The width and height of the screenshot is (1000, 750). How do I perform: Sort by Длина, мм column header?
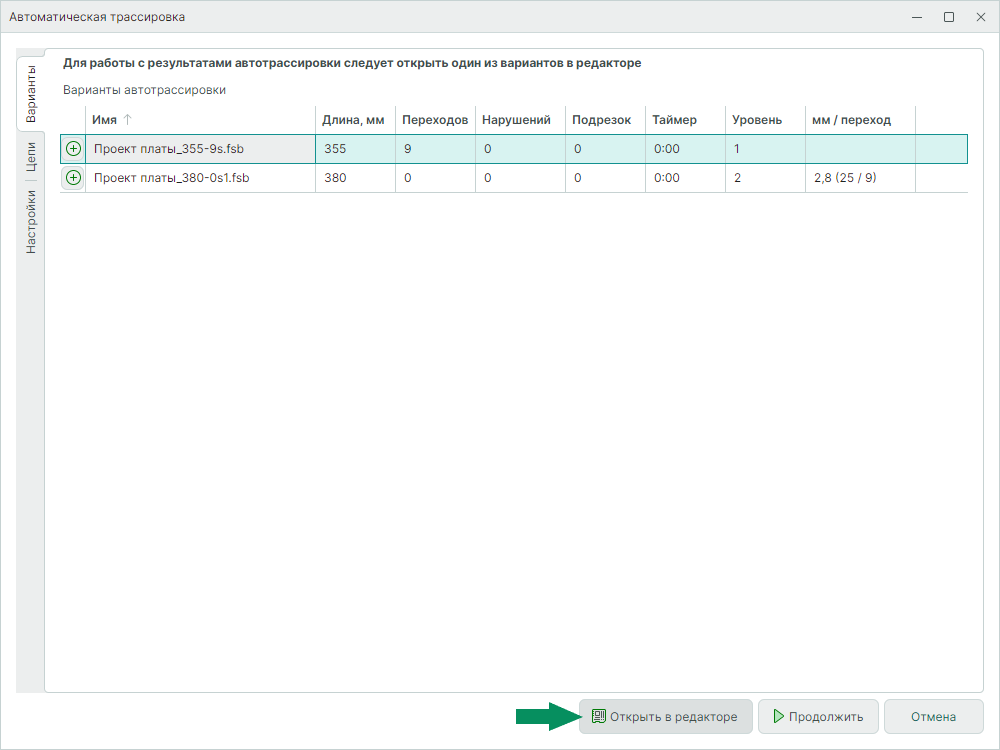pos(353,120)
